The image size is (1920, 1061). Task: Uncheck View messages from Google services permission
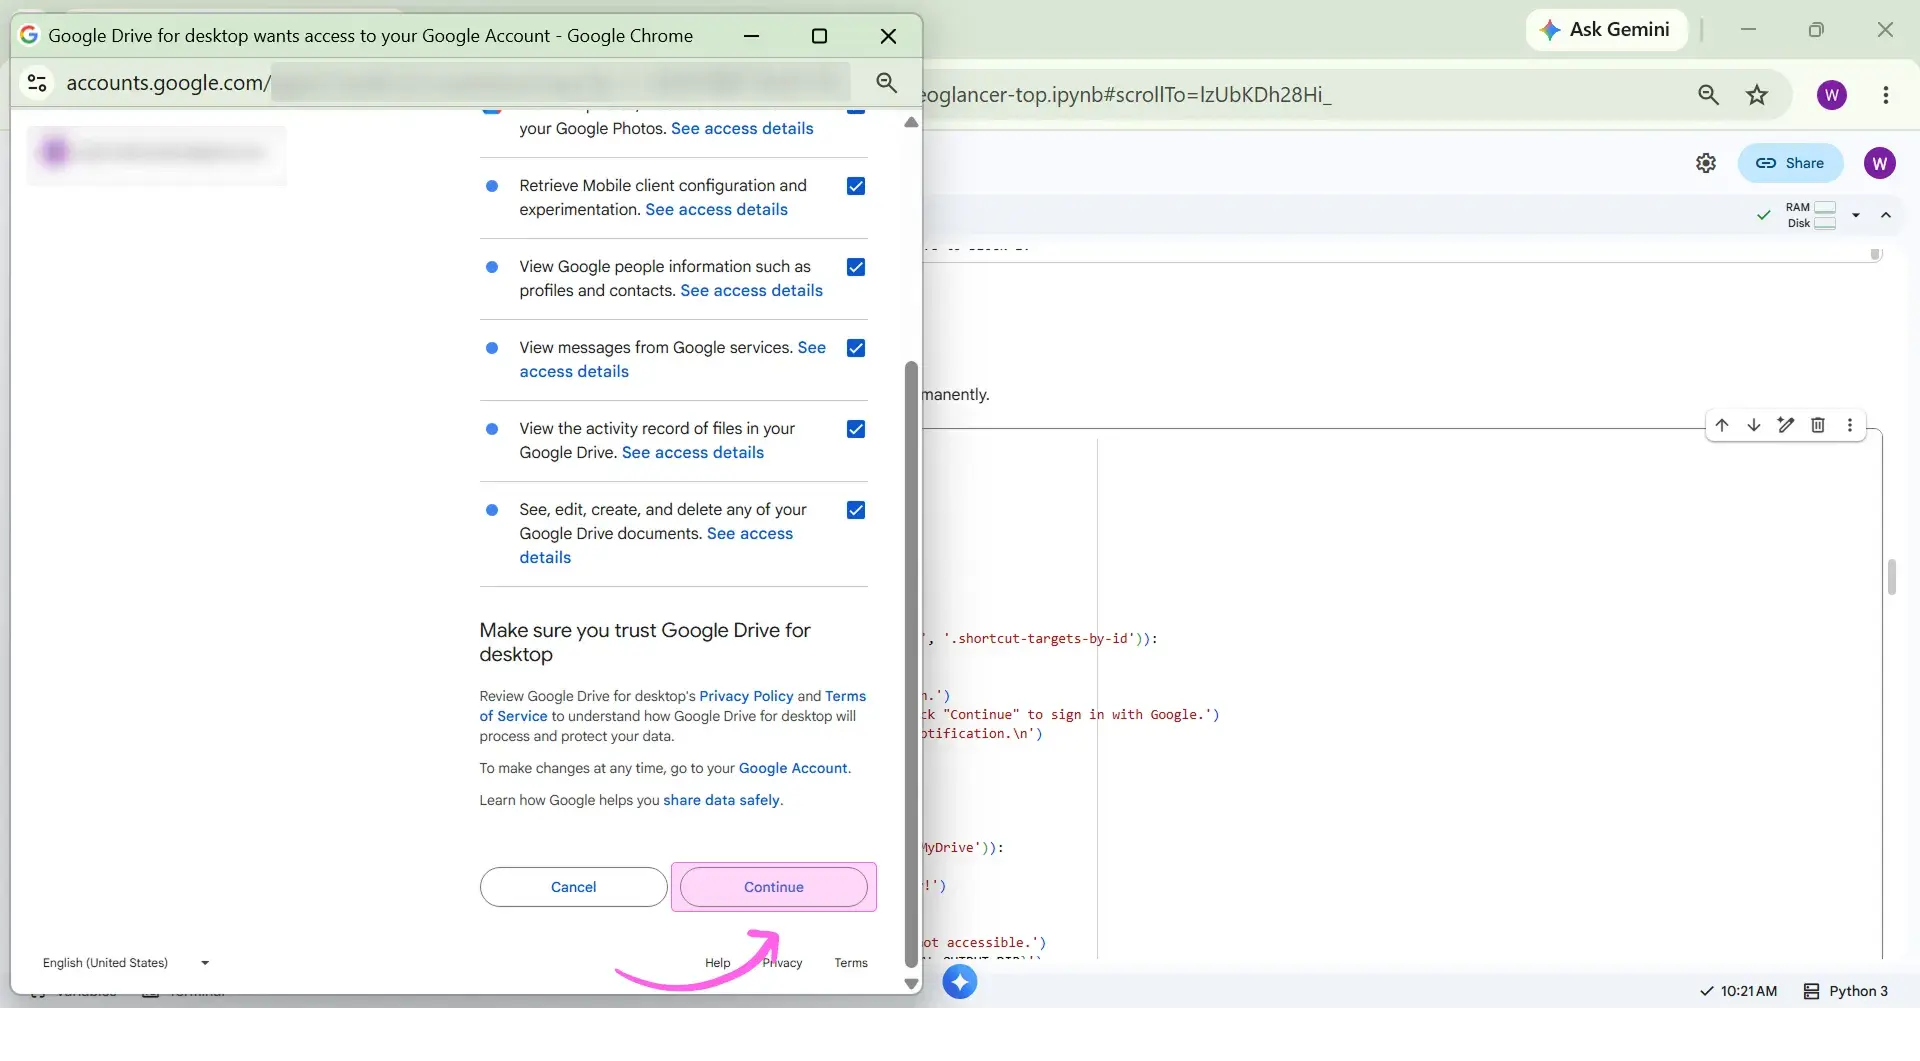coord(856,348)
